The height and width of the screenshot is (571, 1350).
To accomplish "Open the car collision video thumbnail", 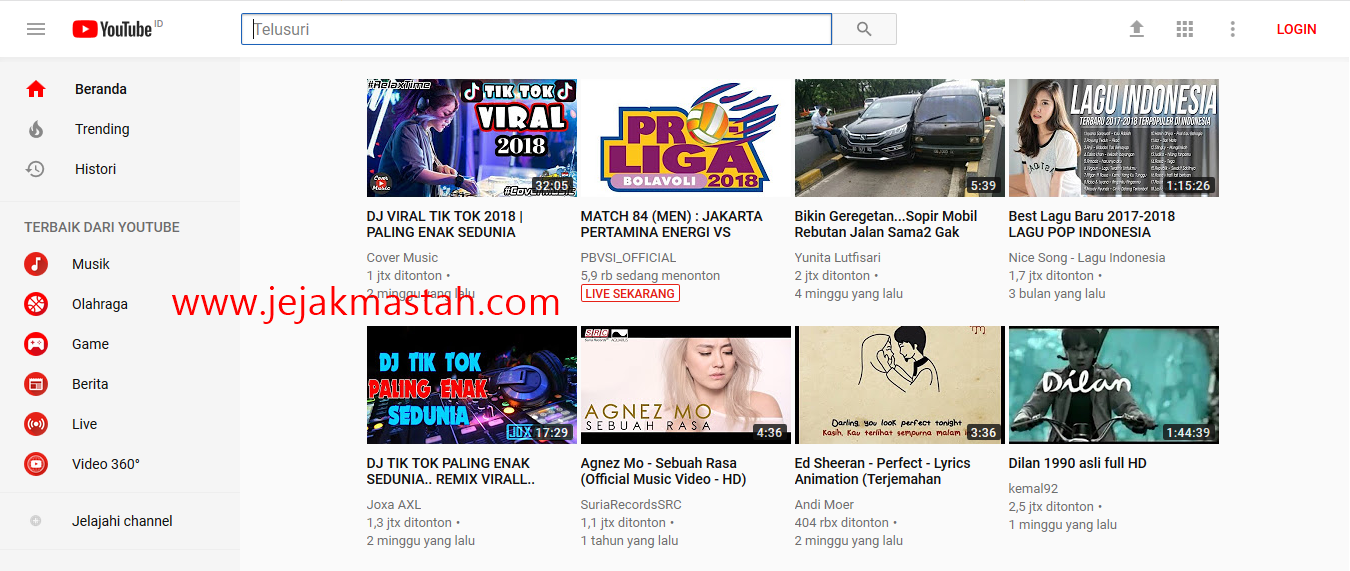I will point(900,138).
